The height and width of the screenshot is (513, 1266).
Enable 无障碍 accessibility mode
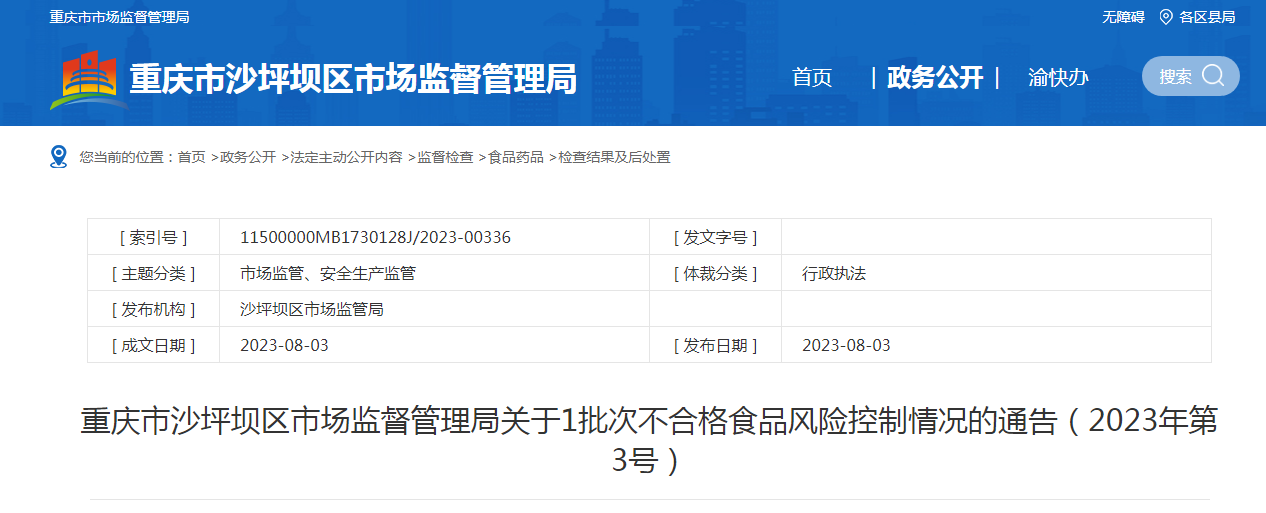click(1123, 17)
